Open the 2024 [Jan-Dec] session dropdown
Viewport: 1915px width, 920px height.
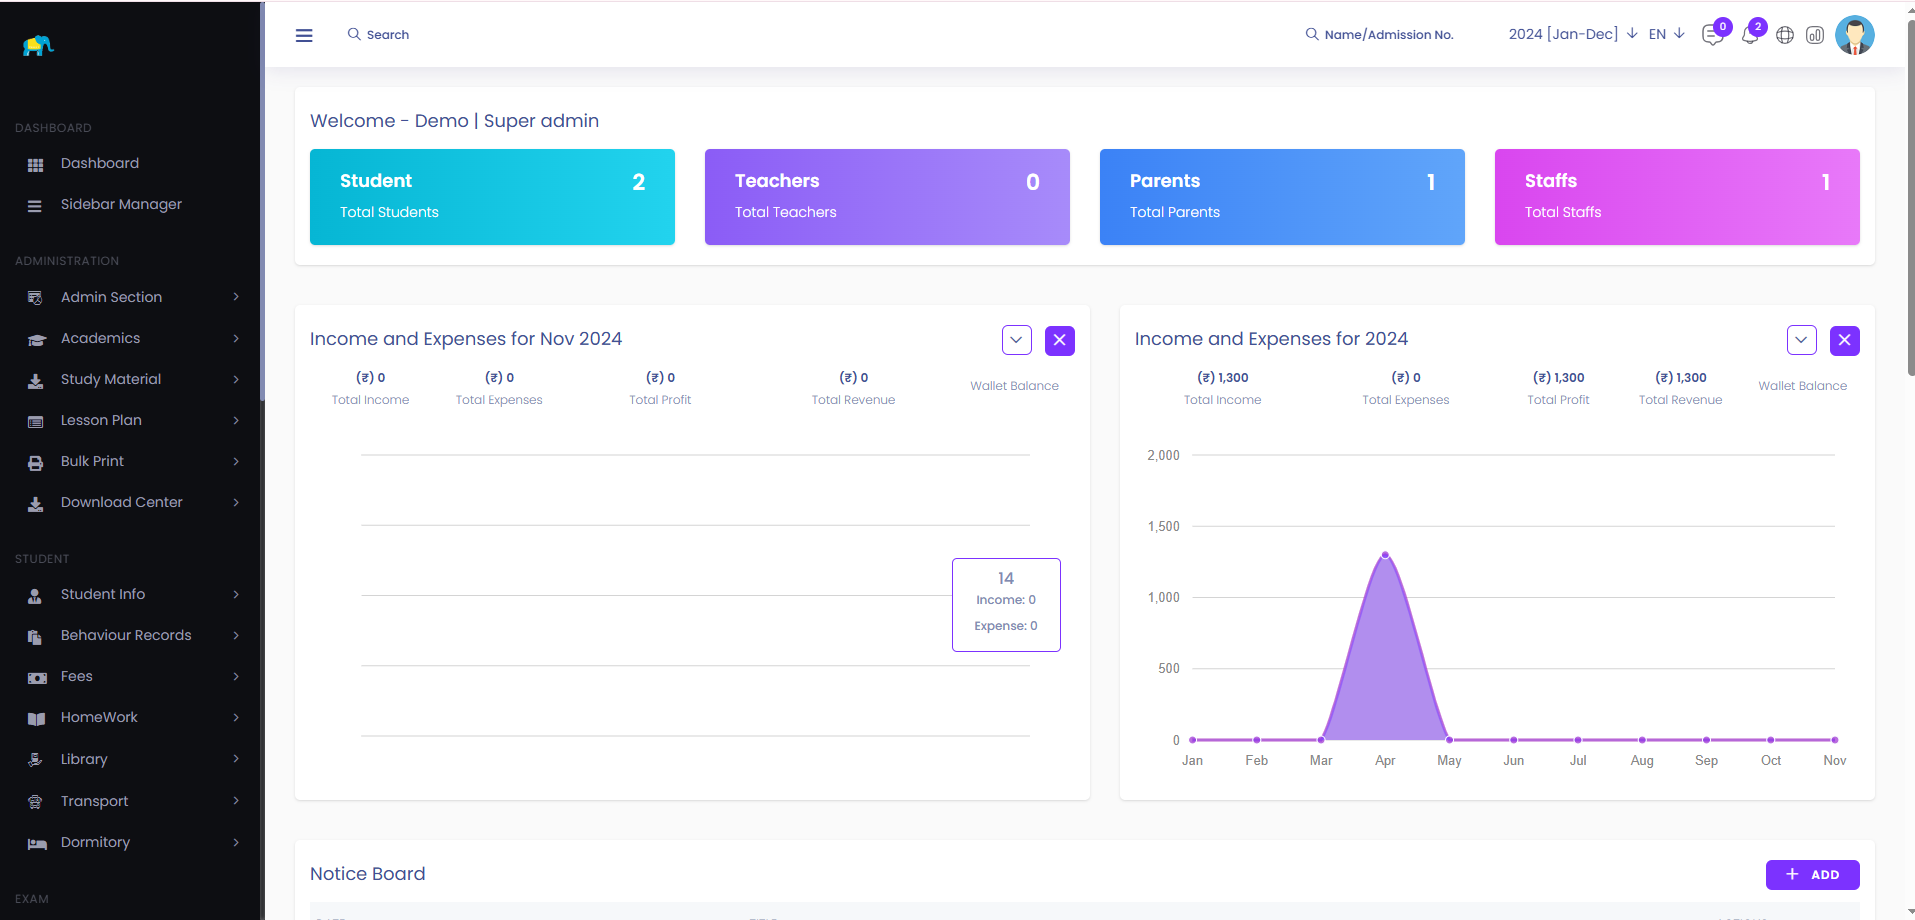1572,34
